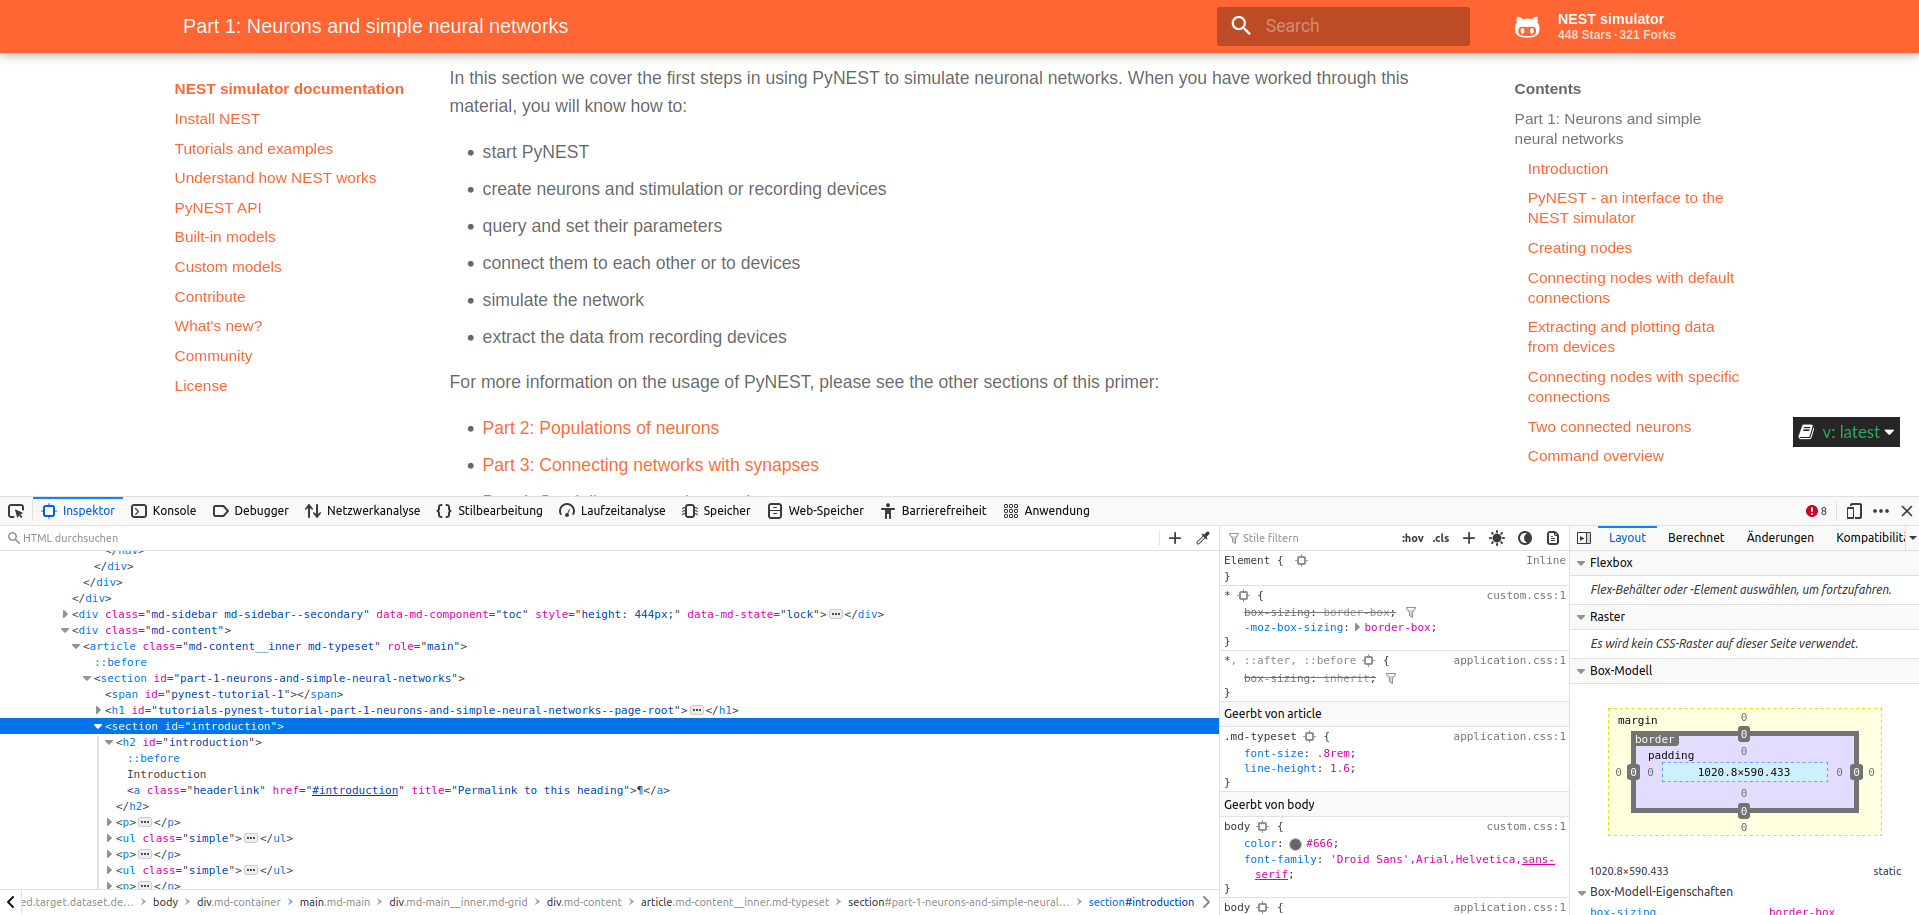Click the #666 color swatch in body rule
Viewport: 1919px width, 915px height.
tap(1295, 843)
